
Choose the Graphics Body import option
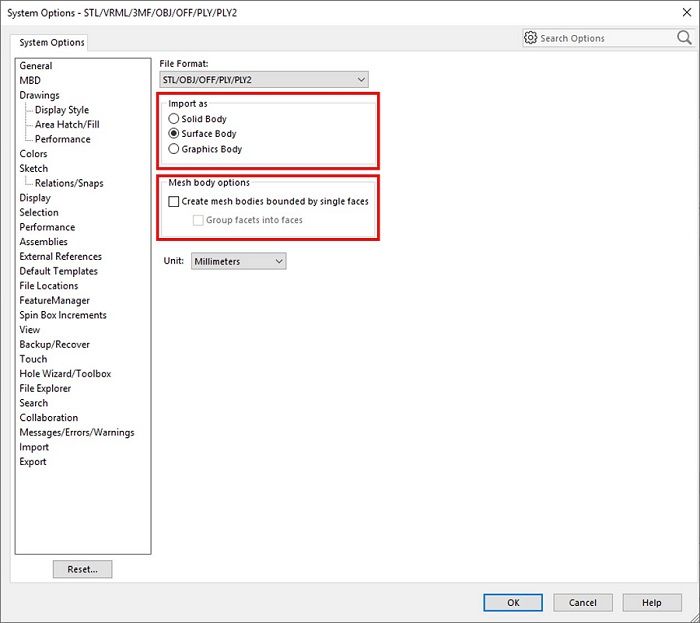click(x=174, y=149)
